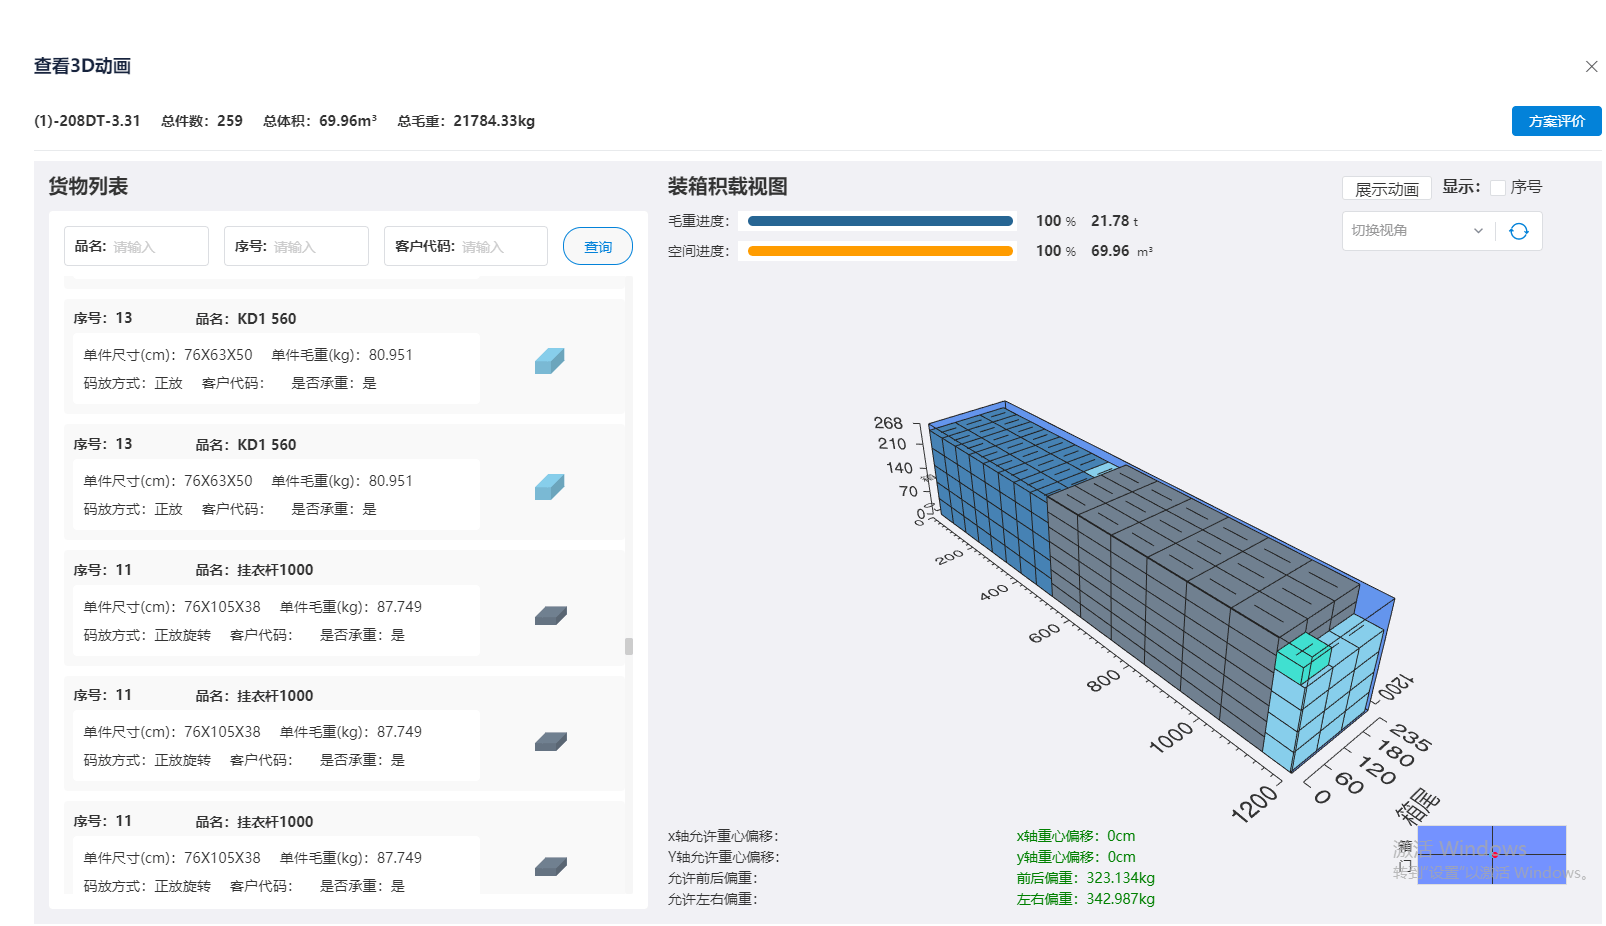The image size is (1606, 926).
Task: Click the 空间进度 orange progress bar
Action: (880, 251)
